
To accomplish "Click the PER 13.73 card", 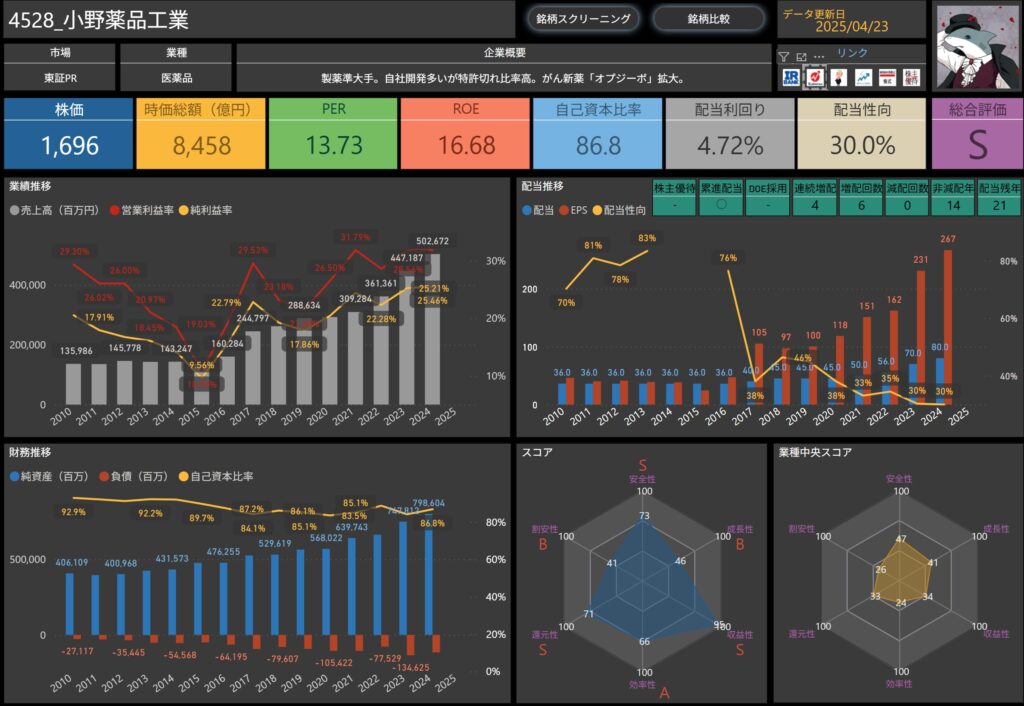I will click(x=333, y=133).
